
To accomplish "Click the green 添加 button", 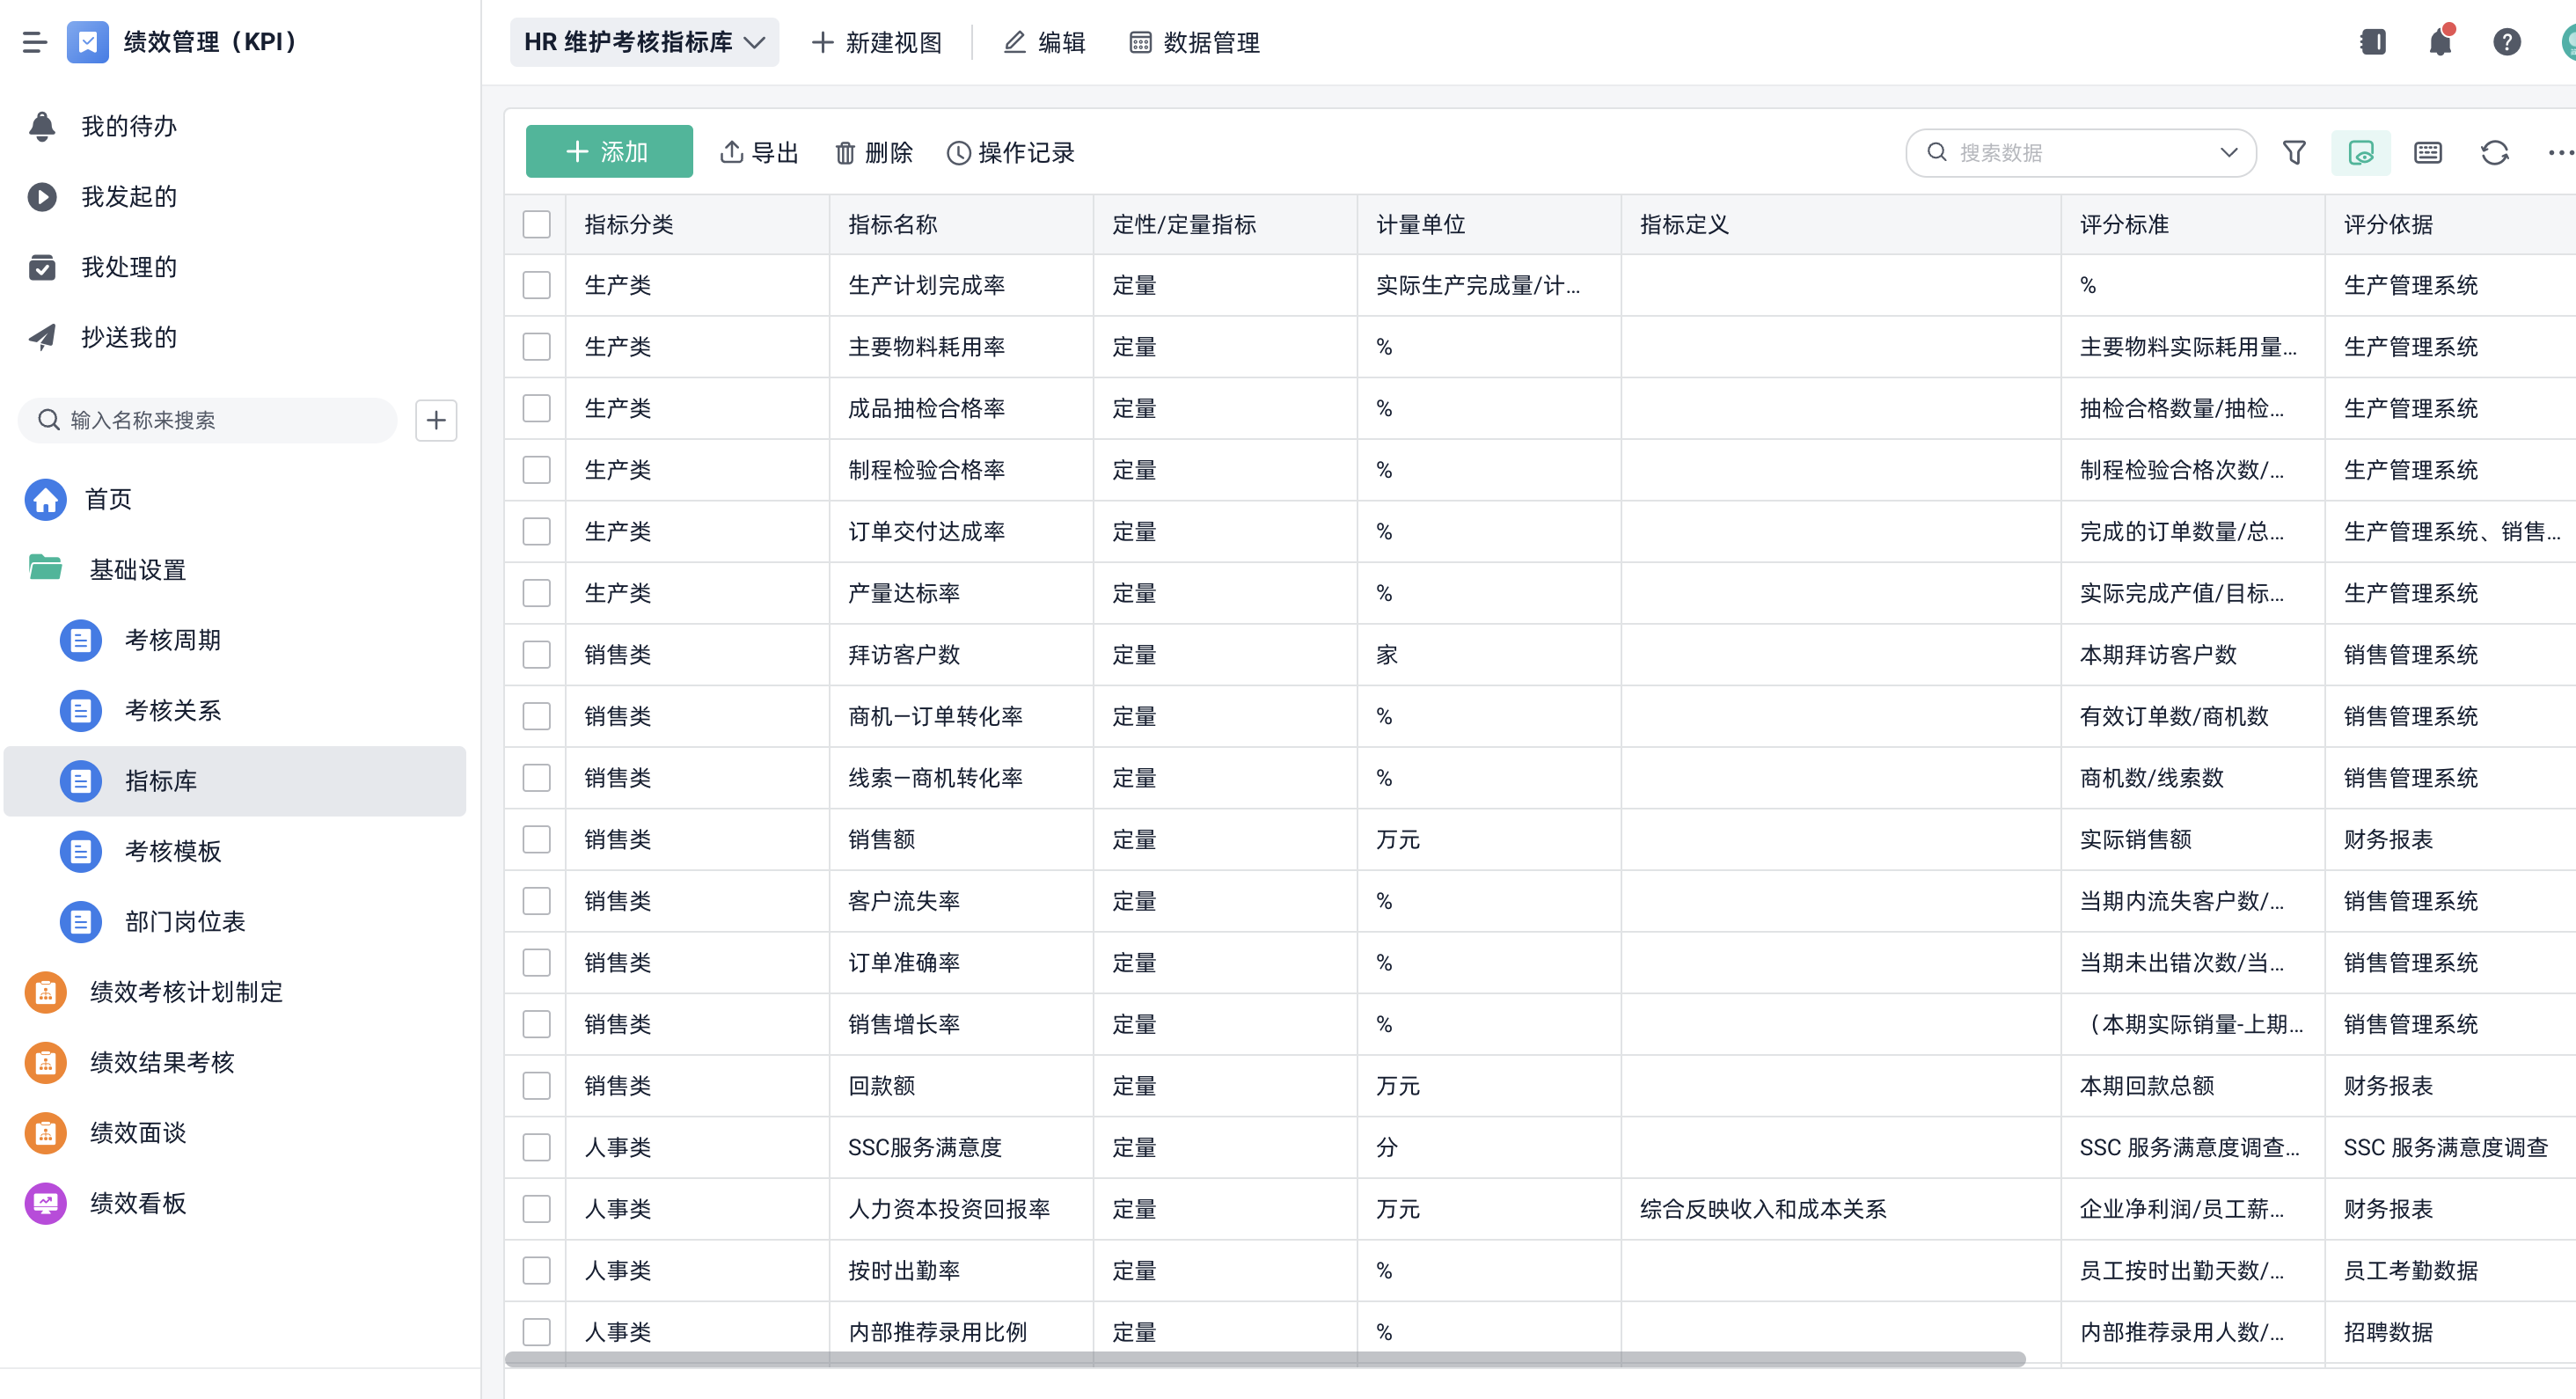I will pos(609,152).
